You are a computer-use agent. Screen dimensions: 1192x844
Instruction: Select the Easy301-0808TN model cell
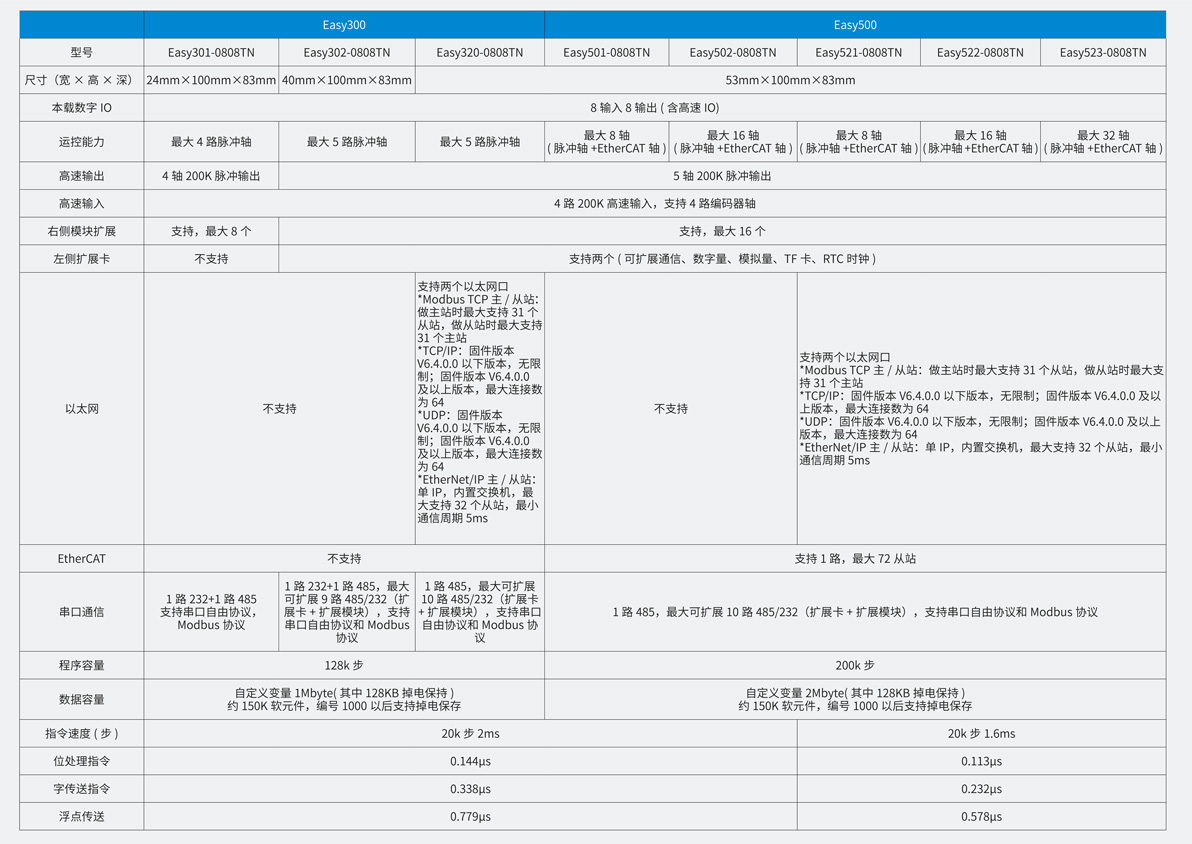pyautogui.click(x=211, y=53)
